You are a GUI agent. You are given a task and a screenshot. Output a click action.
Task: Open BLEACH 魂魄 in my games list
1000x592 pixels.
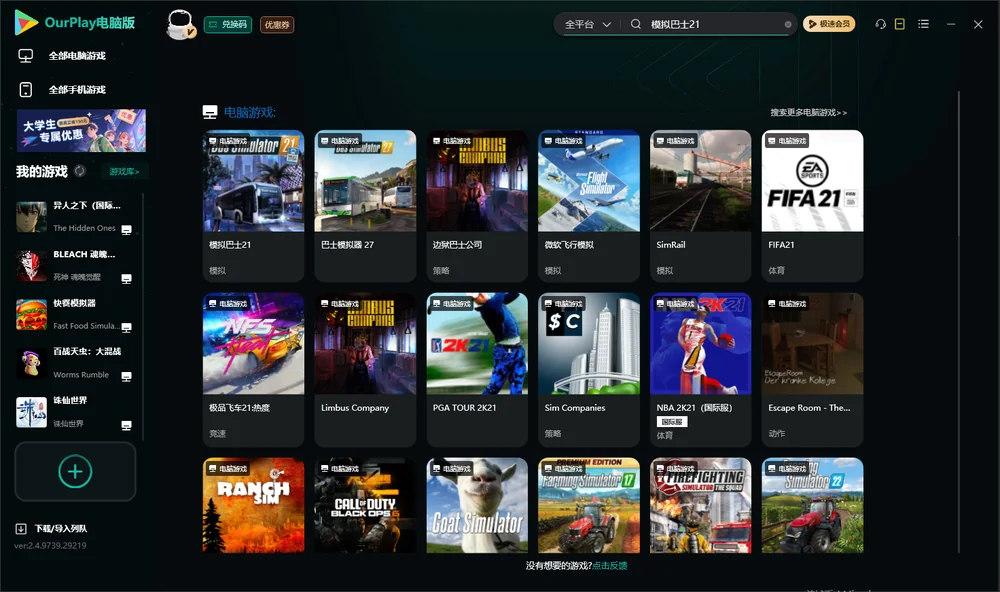tap(75, 265)
